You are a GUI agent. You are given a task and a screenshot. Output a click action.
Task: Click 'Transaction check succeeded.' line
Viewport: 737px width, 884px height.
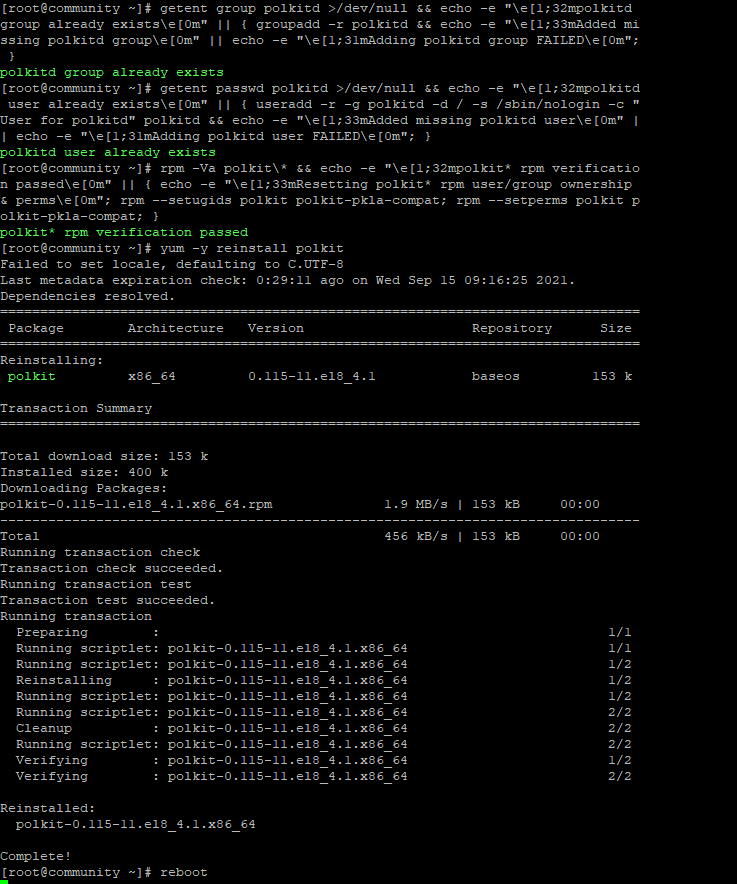112,568
